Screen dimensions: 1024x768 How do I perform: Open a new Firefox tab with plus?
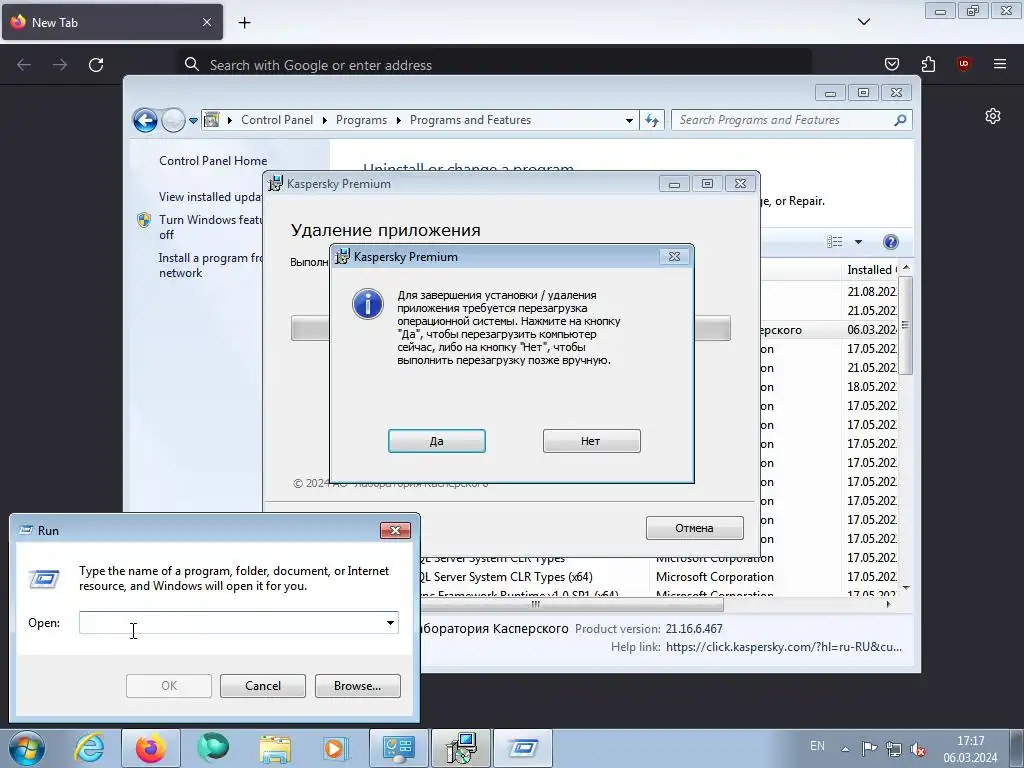coord(244,22)
